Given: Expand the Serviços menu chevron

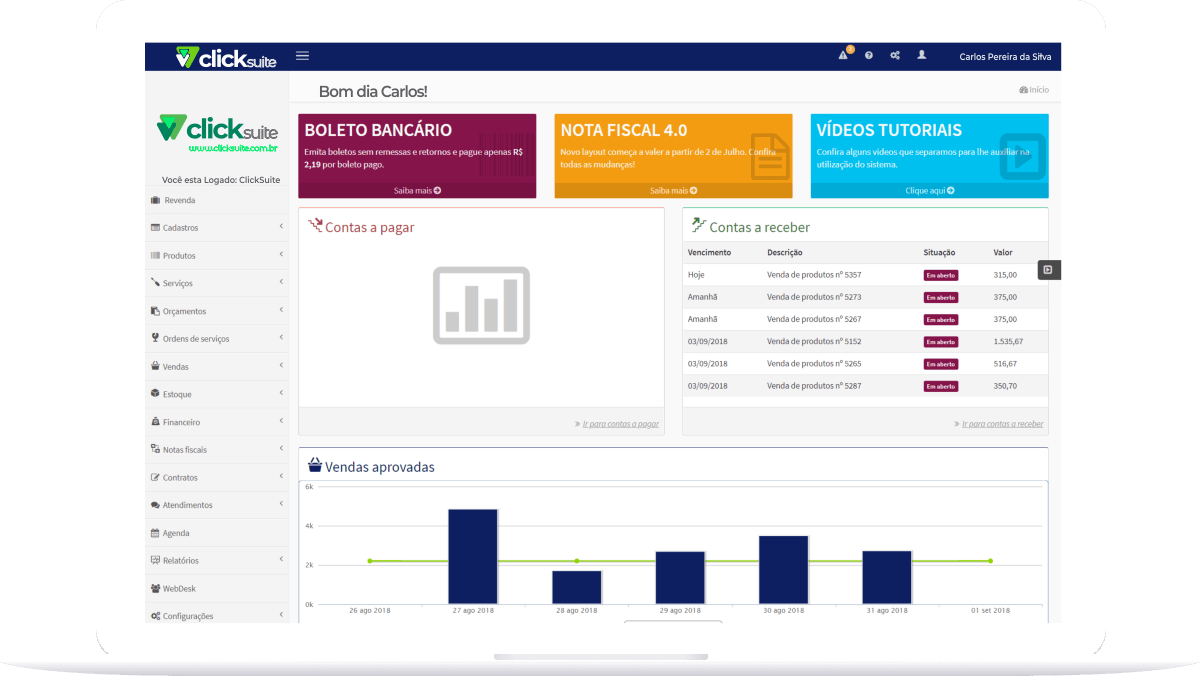Looking at the screenshot, I should point(282,282).
